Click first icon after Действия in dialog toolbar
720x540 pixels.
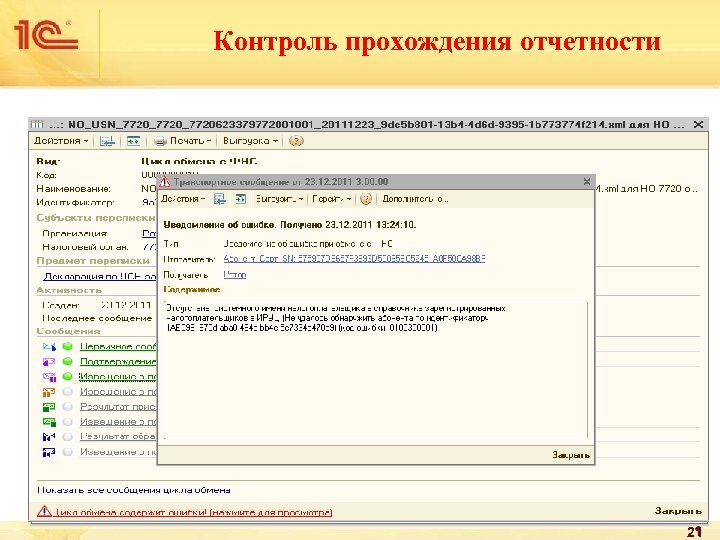coord(220,199)
